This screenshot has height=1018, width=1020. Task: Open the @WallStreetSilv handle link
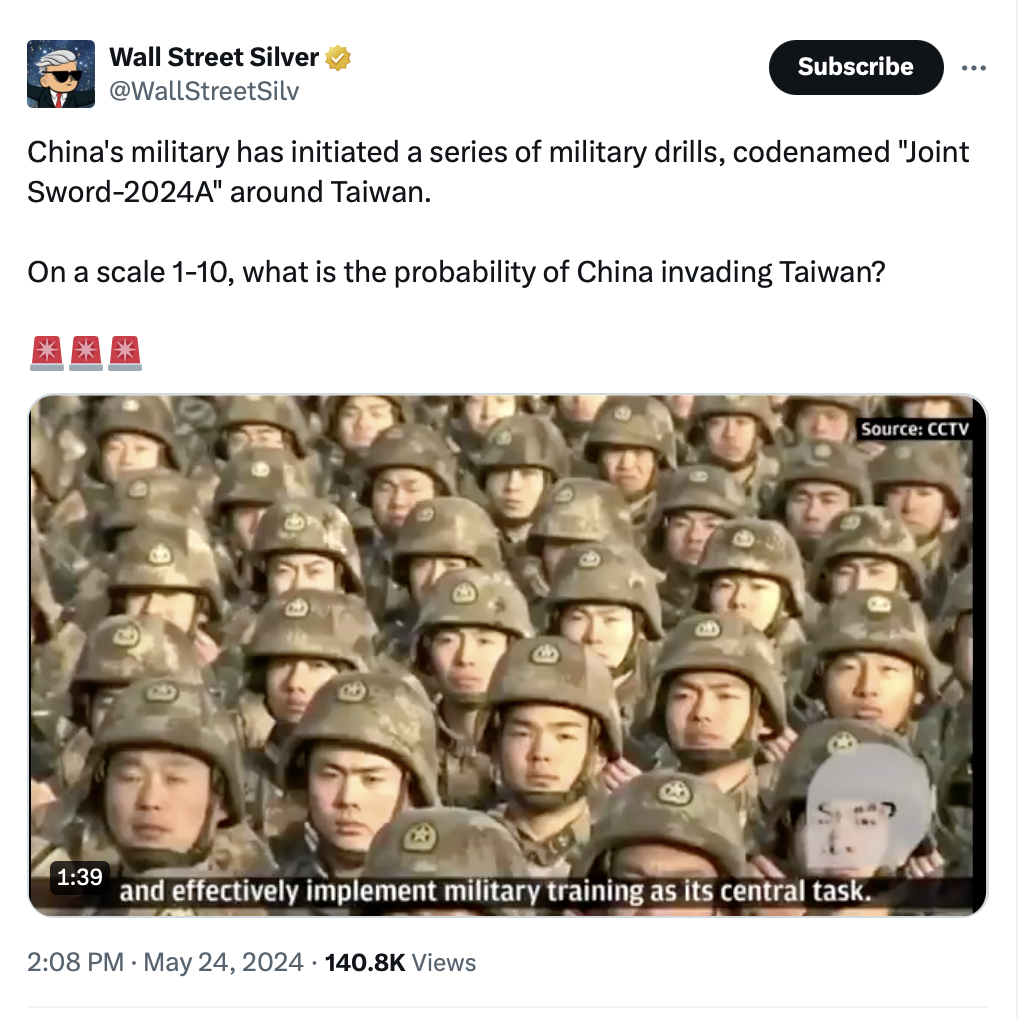pyautogui.click(x=204, y=92)
